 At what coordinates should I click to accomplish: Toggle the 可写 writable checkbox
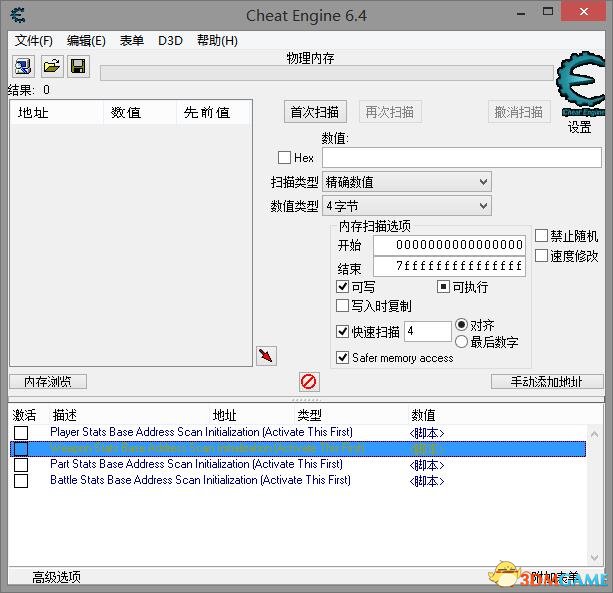pyautogui.click(x=342, y=287)
